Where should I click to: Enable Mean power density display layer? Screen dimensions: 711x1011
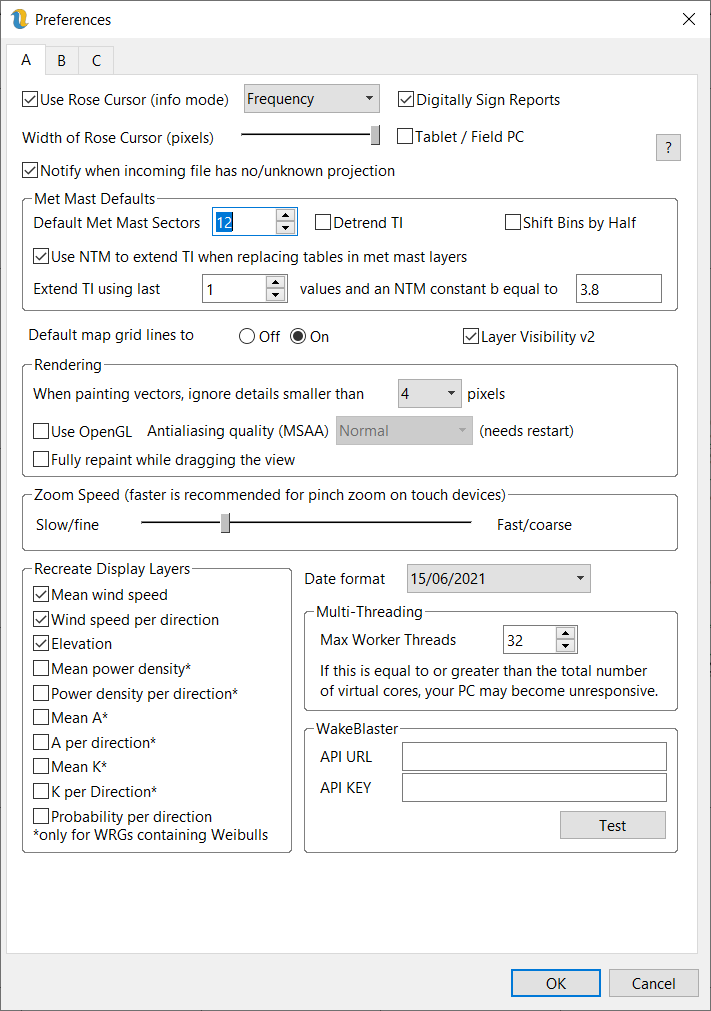tap(41, 668)
